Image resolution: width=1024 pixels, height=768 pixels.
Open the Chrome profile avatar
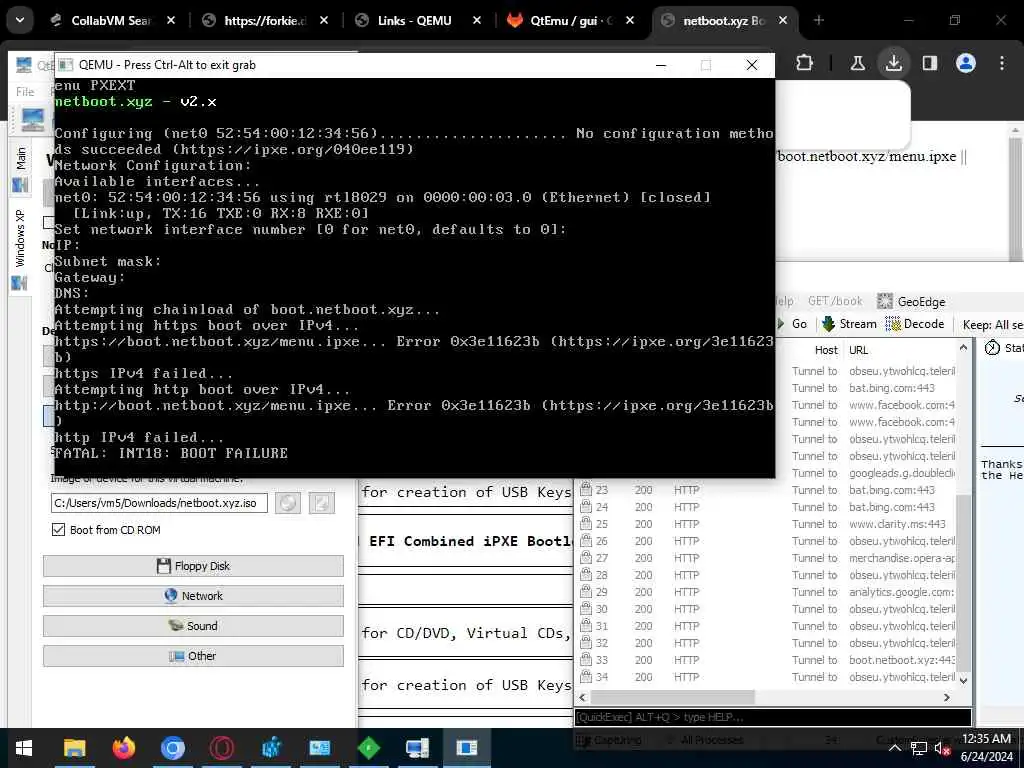965,63
